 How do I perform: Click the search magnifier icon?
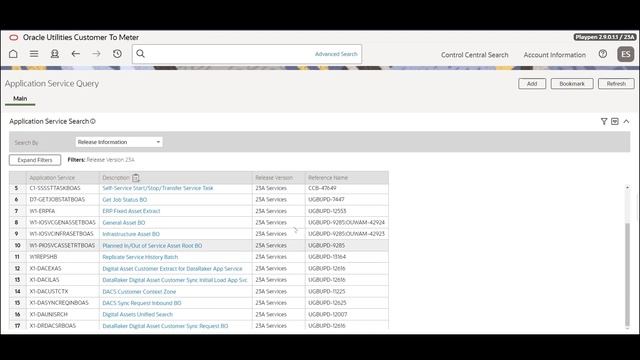[x=140, y=54]
